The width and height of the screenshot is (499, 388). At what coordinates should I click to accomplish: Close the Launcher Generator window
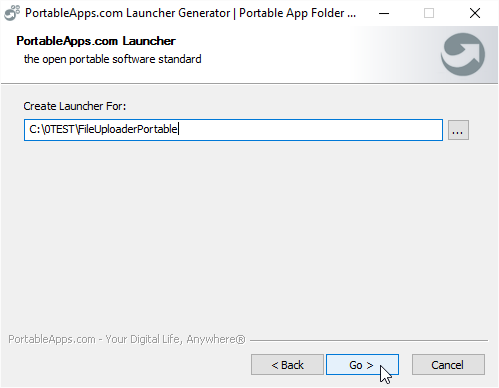[475, 13]
